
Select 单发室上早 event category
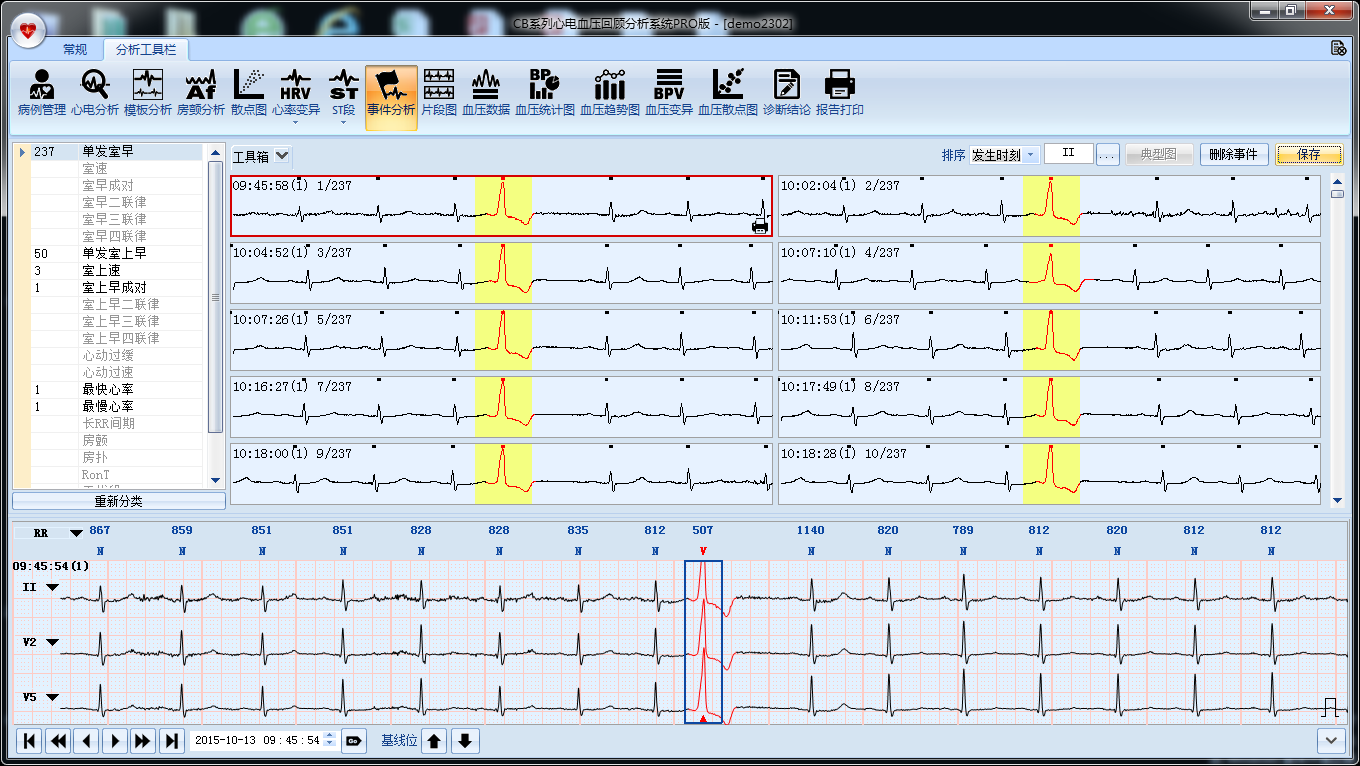click(113, 253)
